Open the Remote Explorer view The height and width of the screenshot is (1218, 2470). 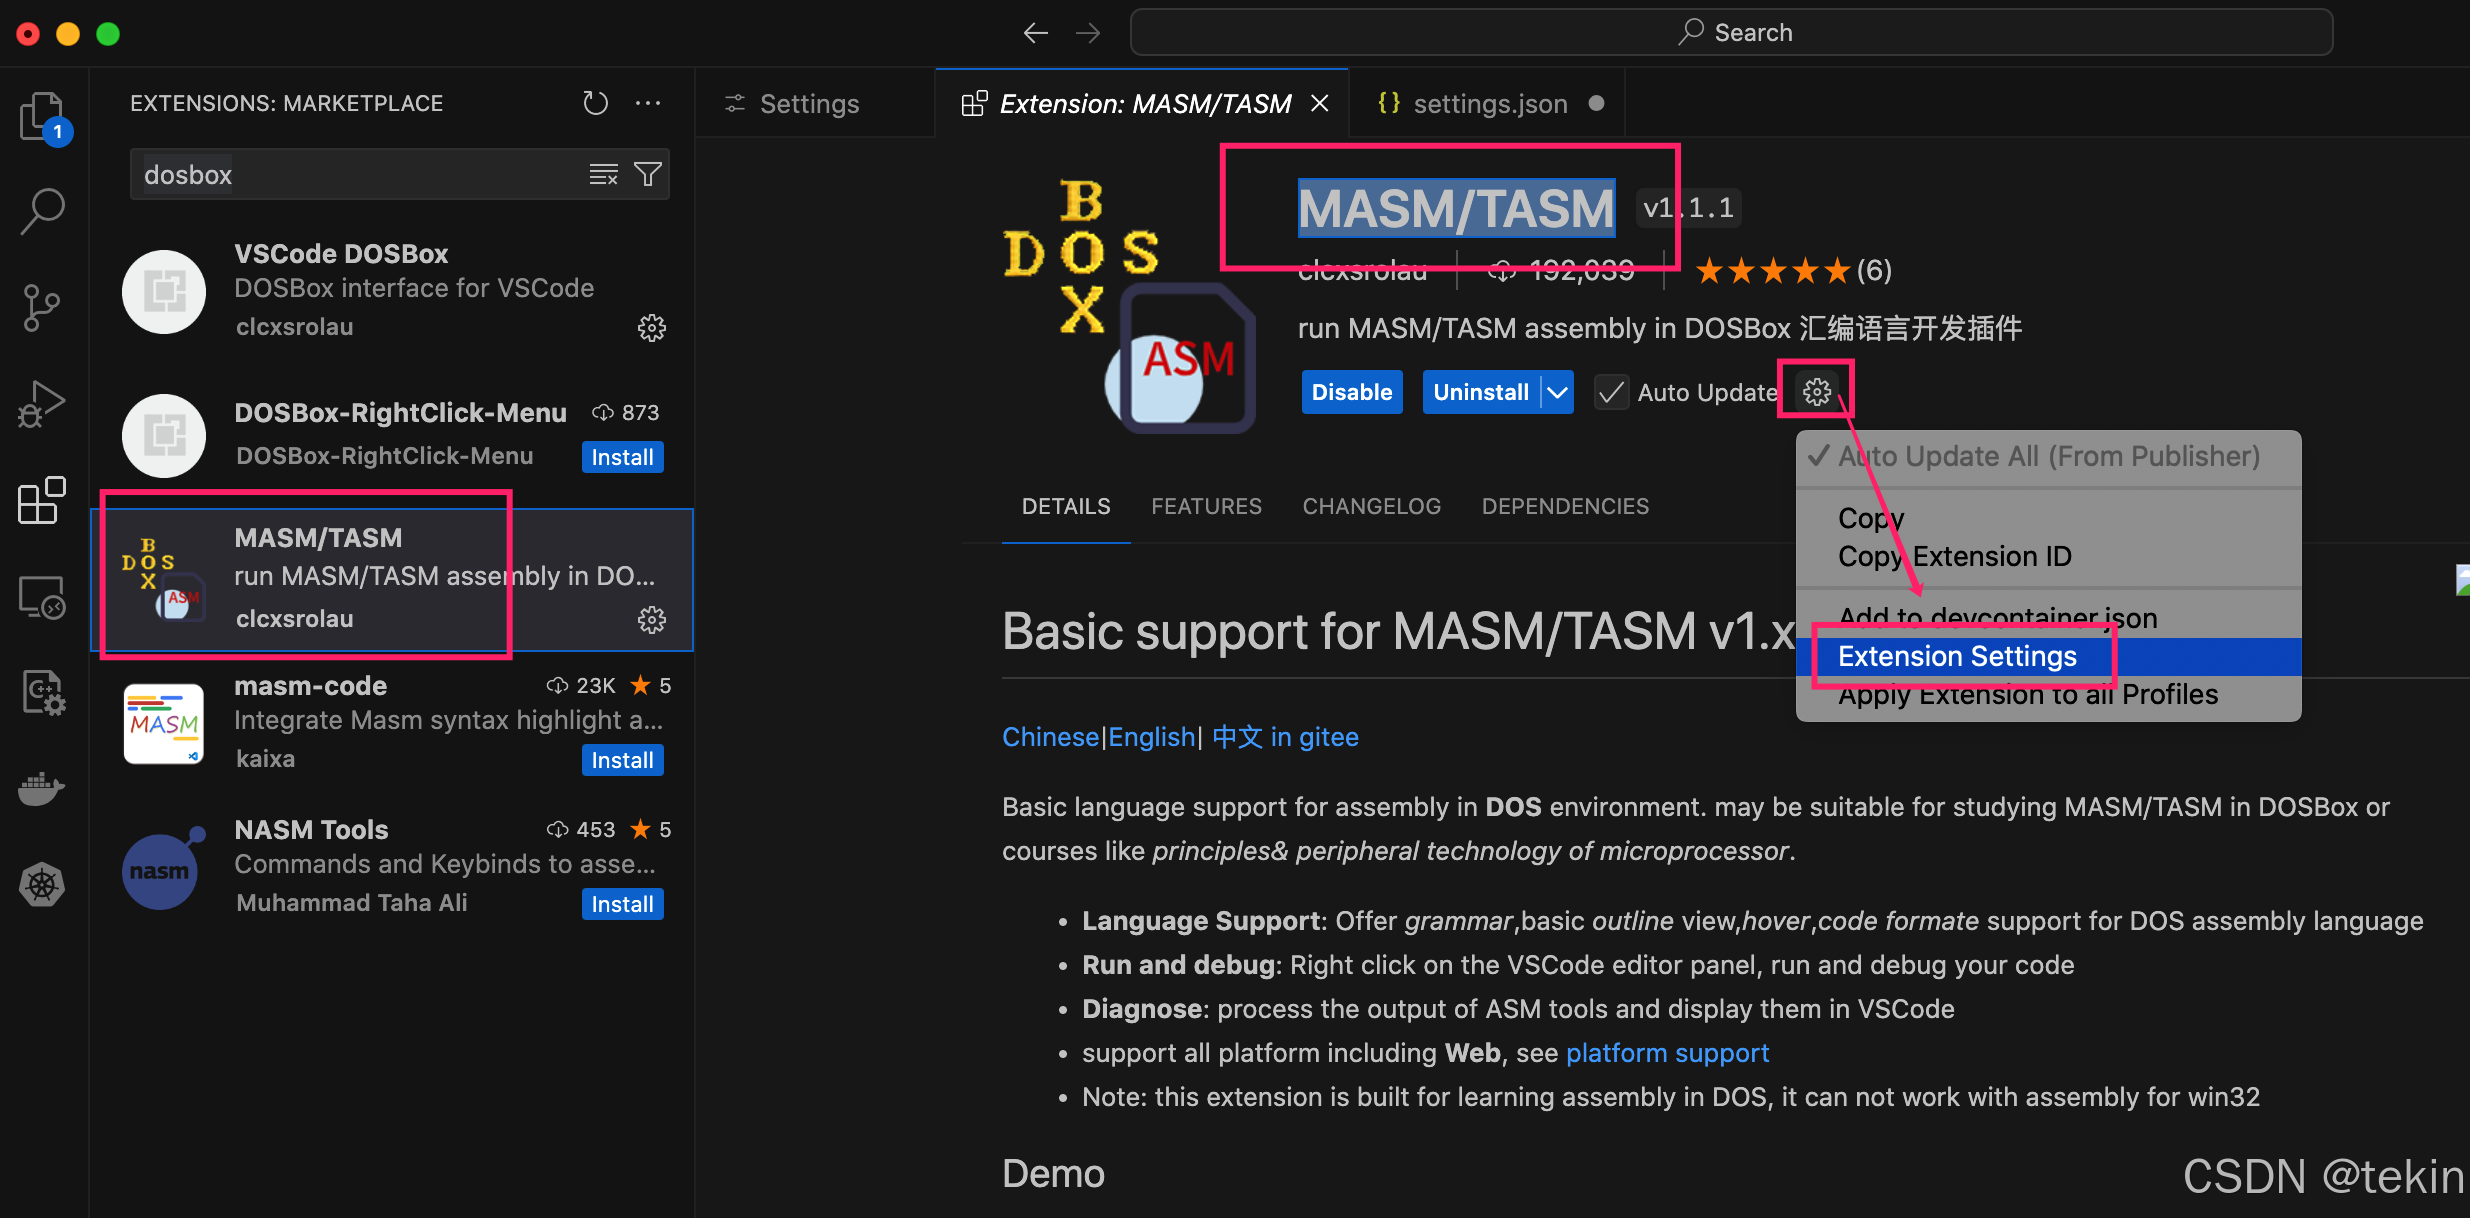pos(42,597)
